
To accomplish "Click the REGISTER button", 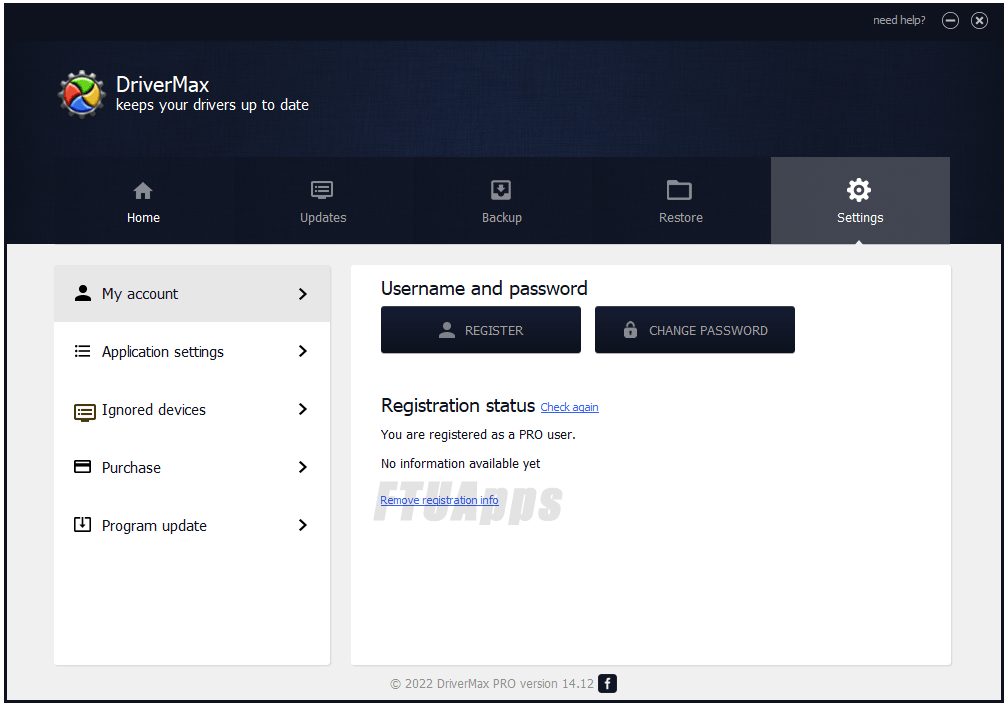I will tap(481, 330).
